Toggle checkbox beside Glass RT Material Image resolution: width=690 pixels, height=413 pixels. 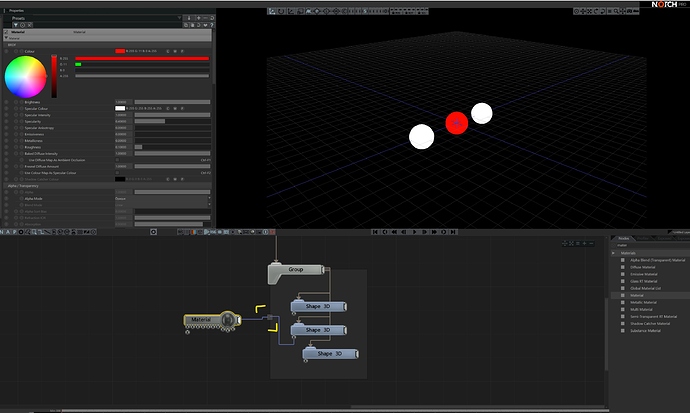tap(623, 281)
